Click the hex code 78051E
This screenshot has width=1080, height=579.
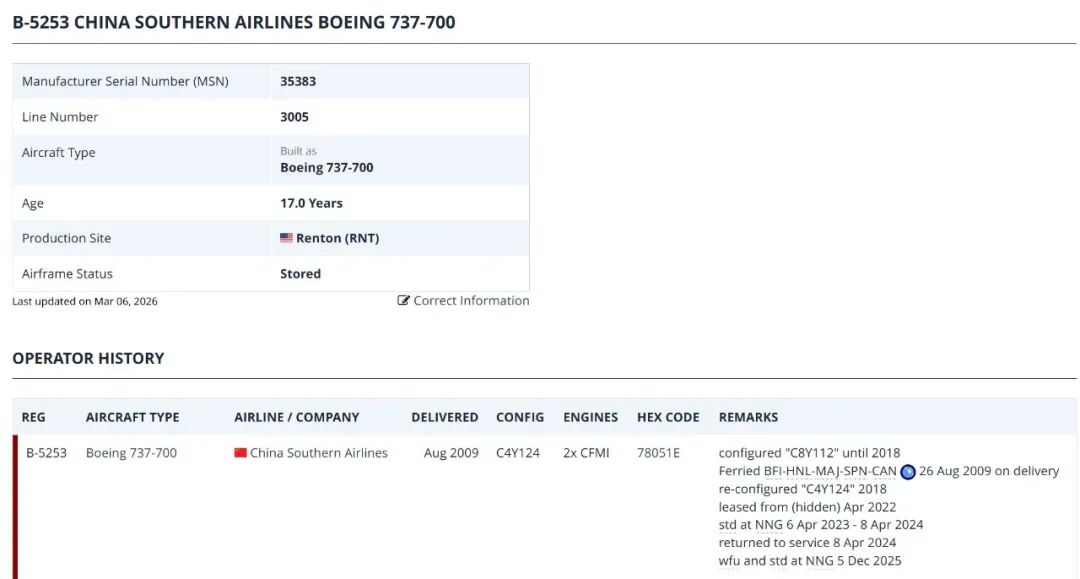[658, 452]
